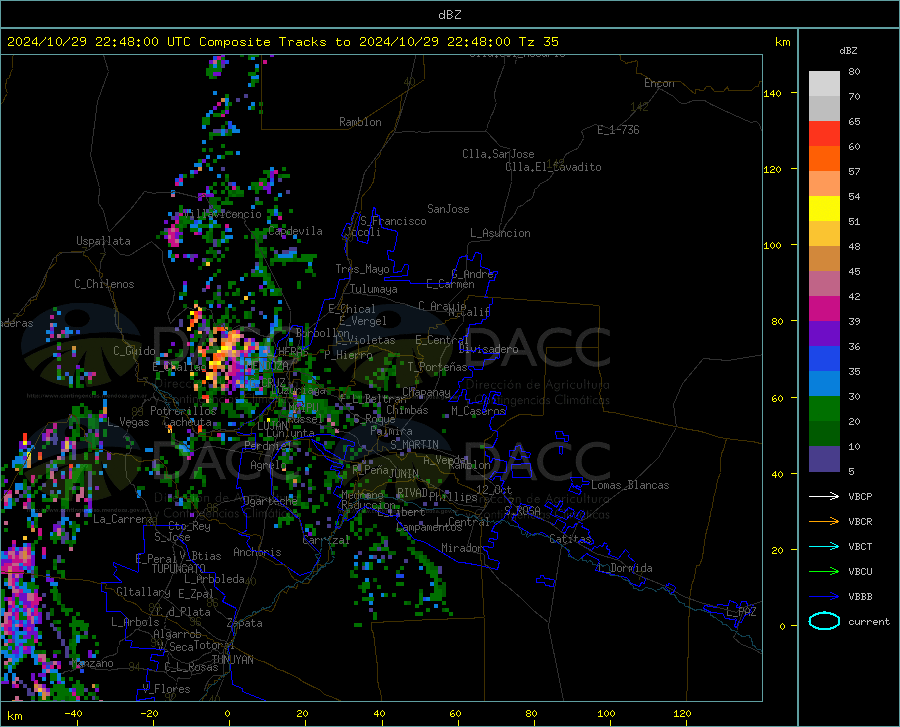Click the white VBCP arrow in legend

[x=824, y=496]
